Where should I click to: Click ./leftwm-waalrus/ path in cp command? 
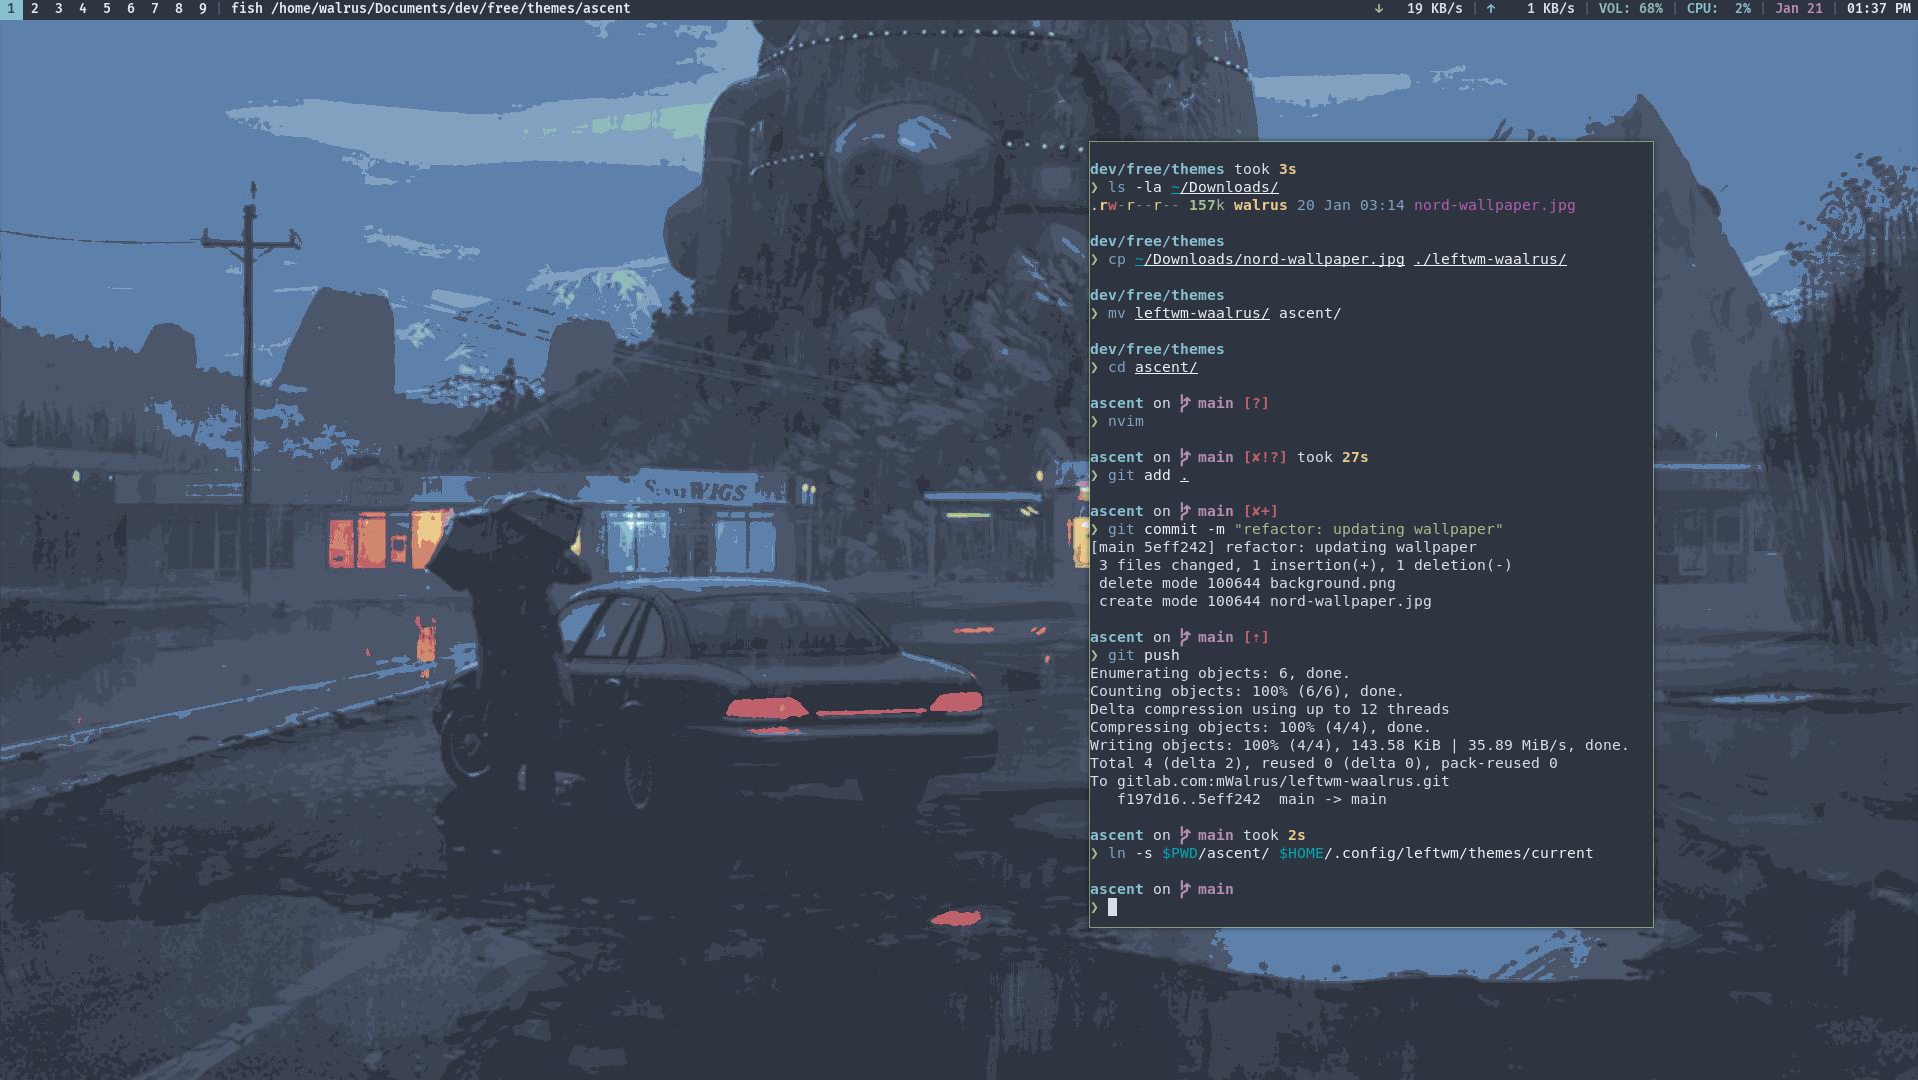1490,260
